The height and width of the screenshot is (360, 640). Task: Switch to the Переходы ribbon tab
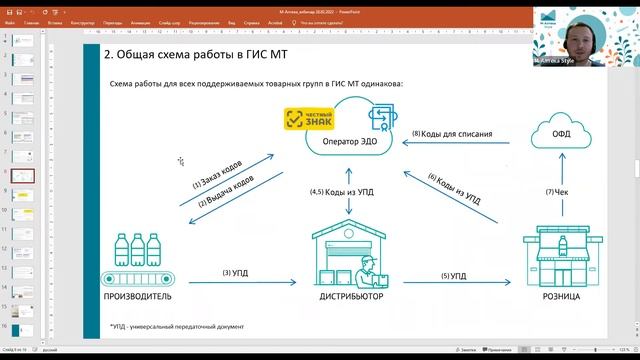click(112, 23)
